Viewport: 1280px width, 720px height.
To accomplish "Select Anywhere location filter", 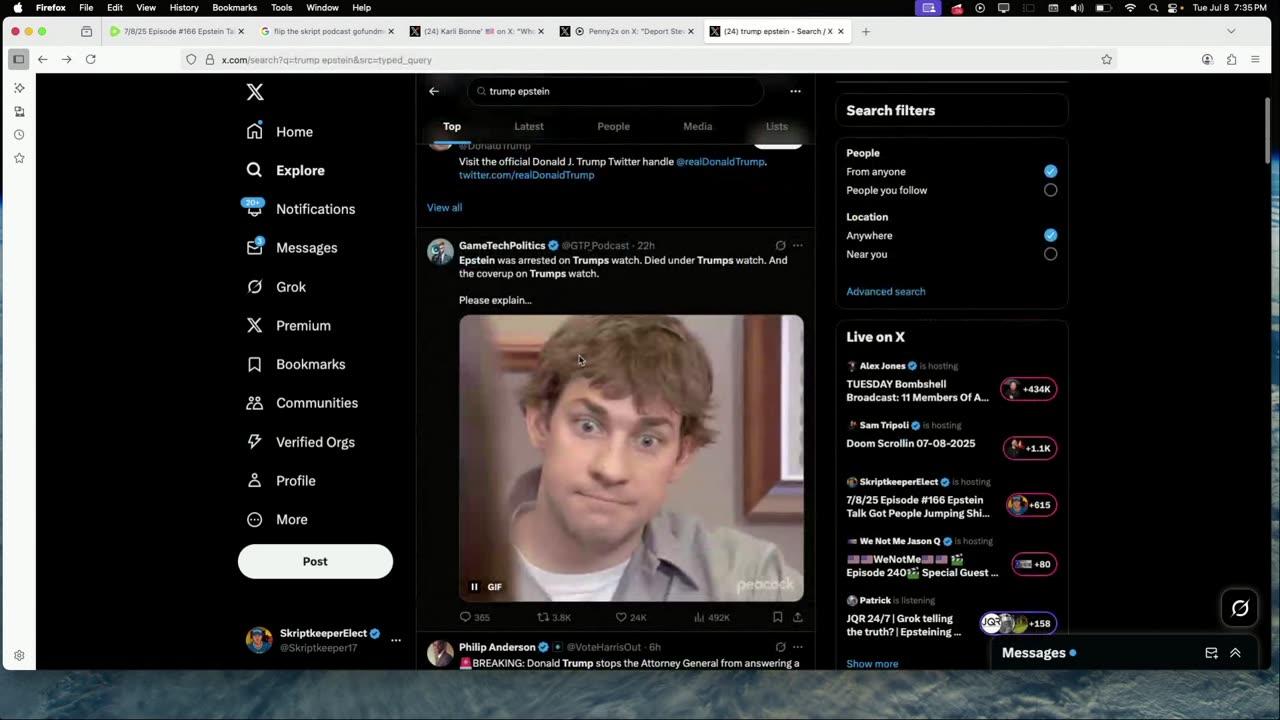I will point(1050,235).
